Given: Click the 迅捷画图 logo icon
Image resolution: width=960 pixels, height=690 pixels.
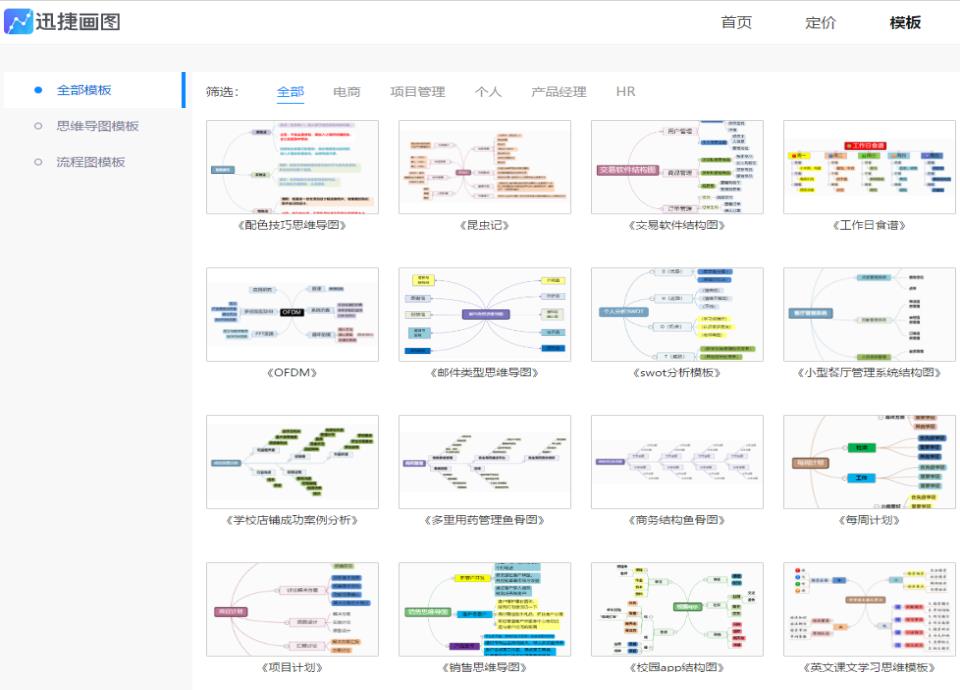Looking at the screenshot, I should click(x=18, y=22).
